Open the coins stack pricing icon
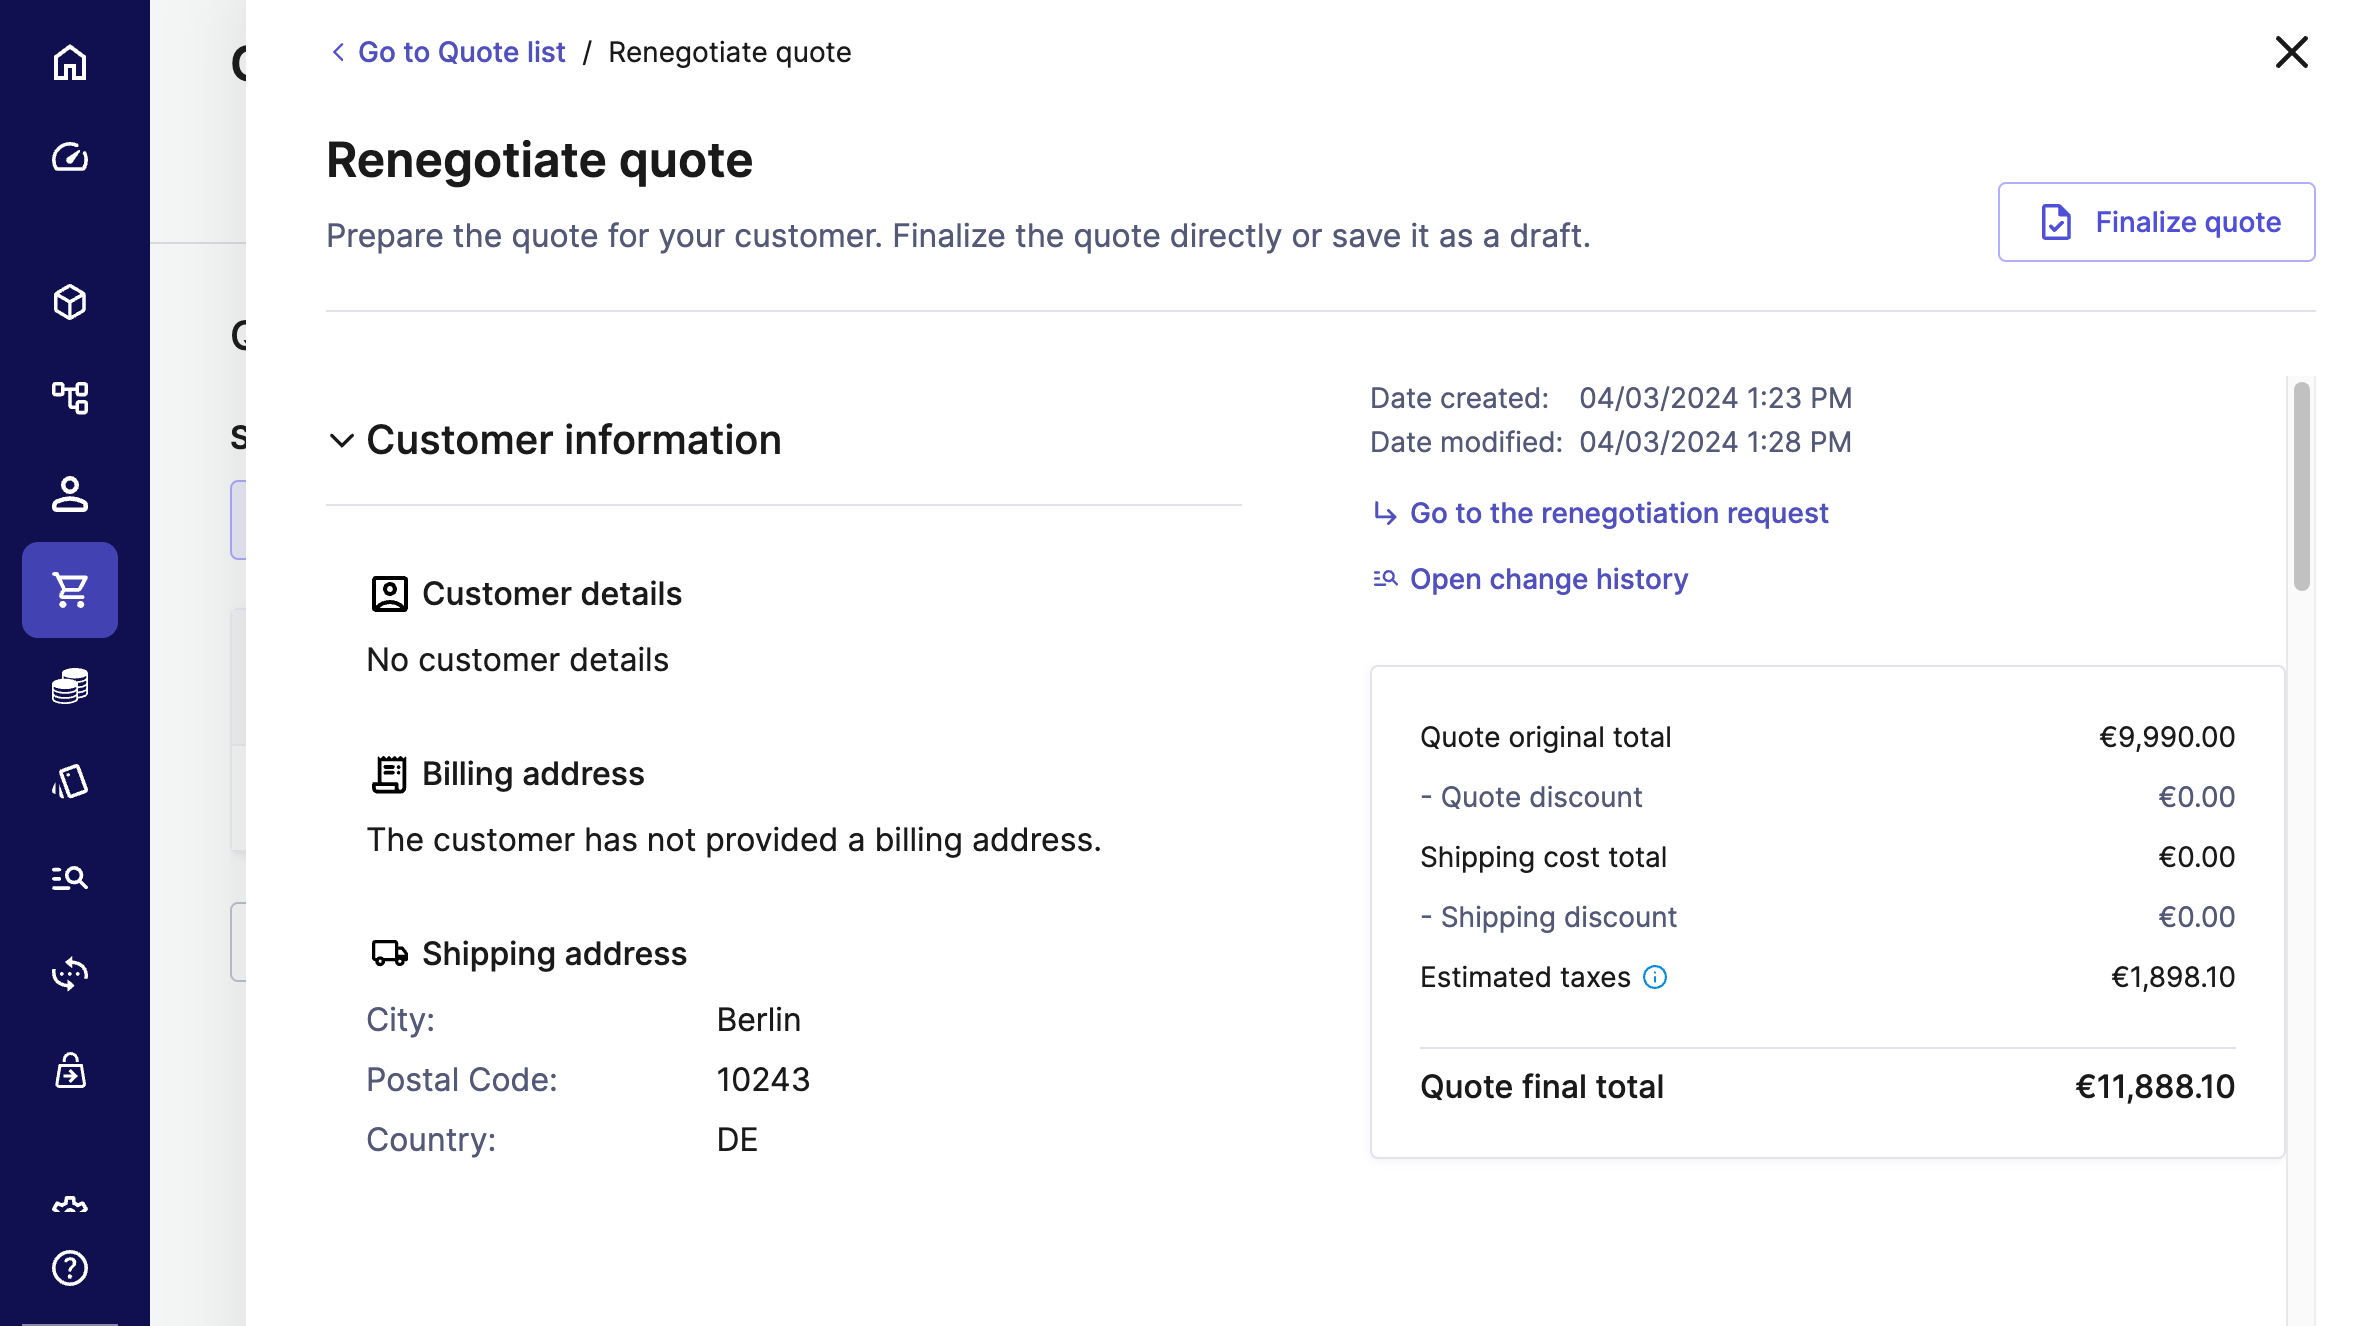2356x1326 pixels. (70, 686)
